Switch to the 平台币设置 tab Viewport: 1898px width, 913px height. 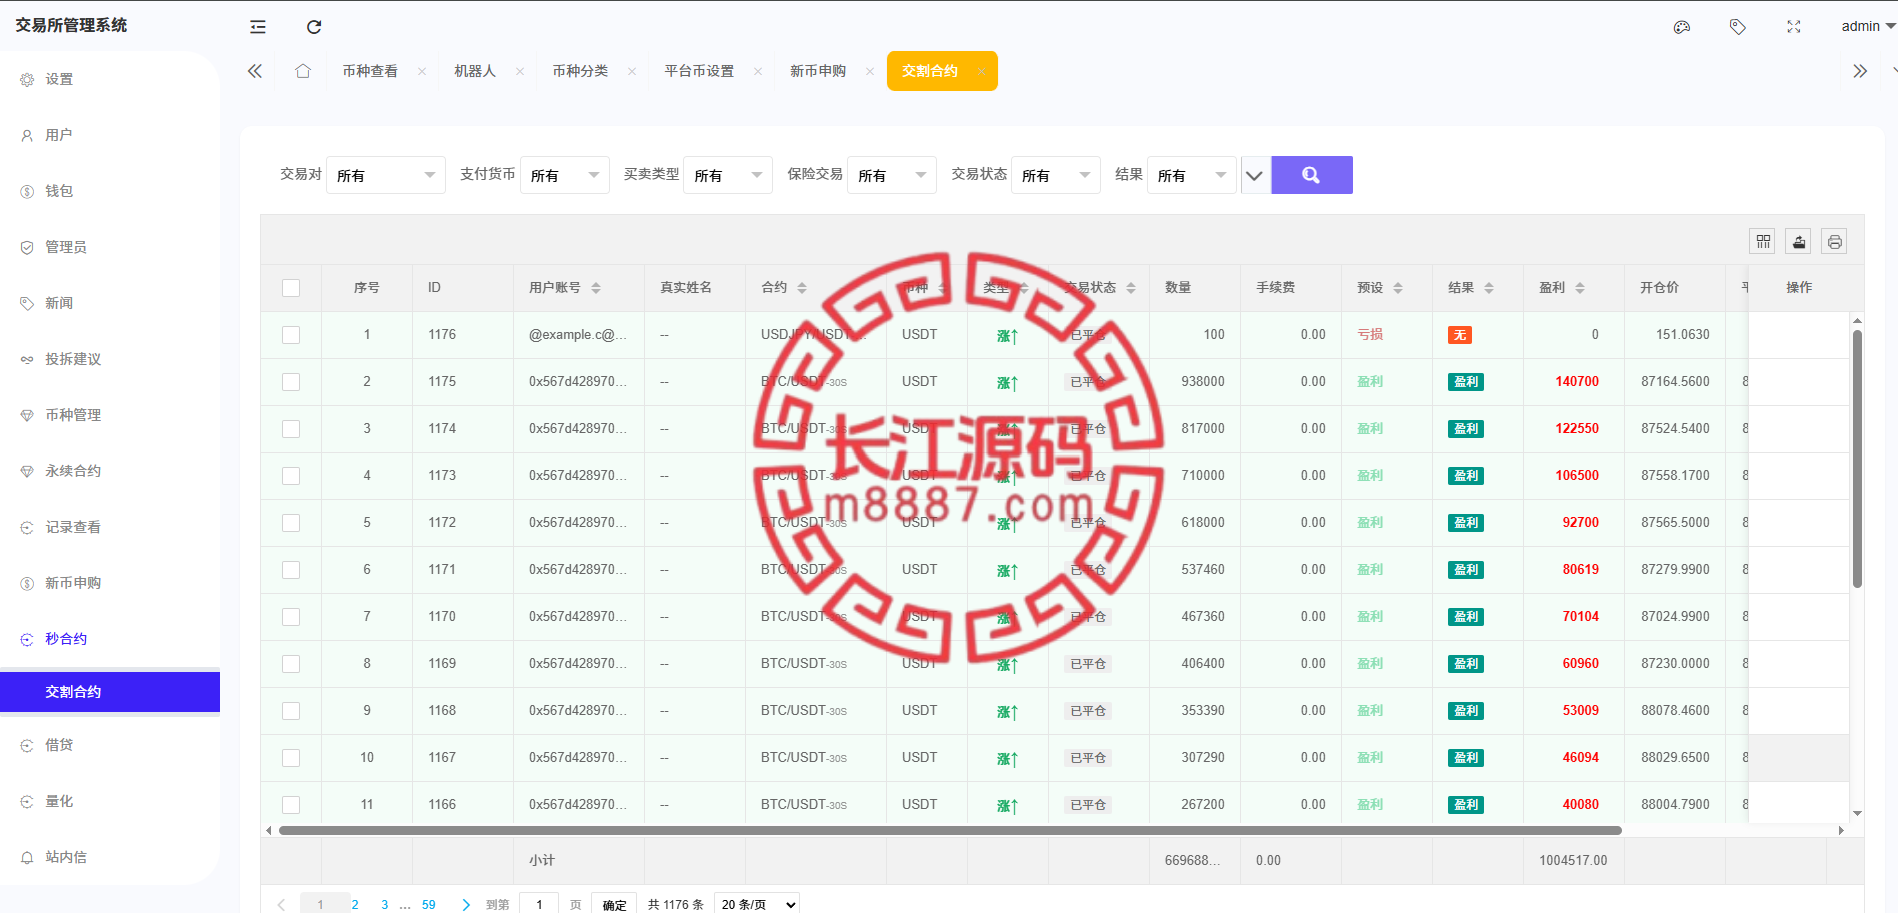(699, 71)
